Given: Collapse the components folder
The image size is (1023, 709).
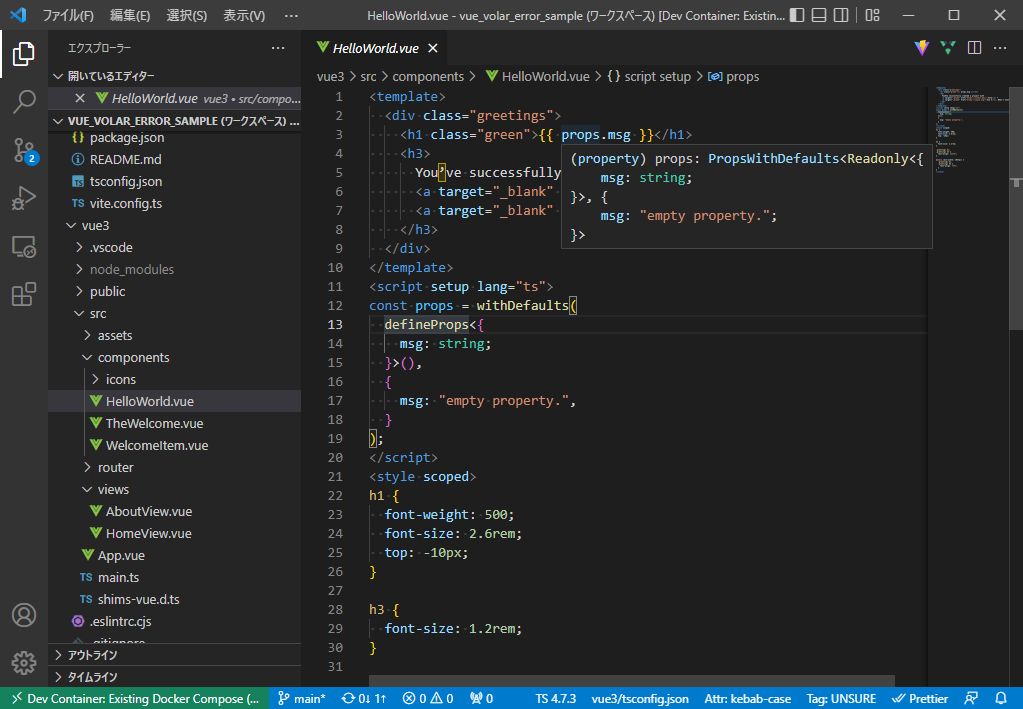Looking at the screenshot, I should pos(175,357).
